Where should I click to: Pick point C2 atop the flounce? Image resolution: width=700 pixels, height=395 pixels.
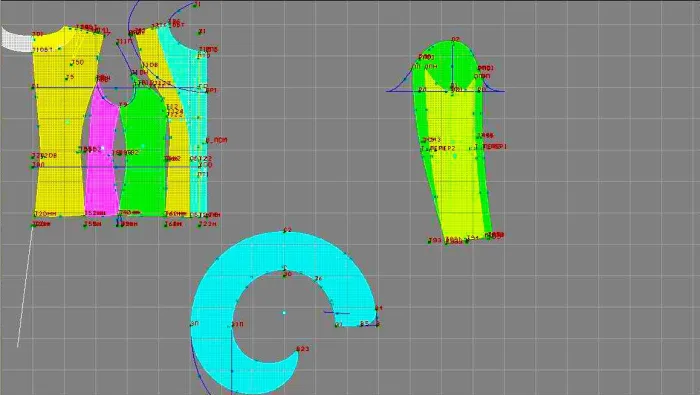(x=287, y=230)
